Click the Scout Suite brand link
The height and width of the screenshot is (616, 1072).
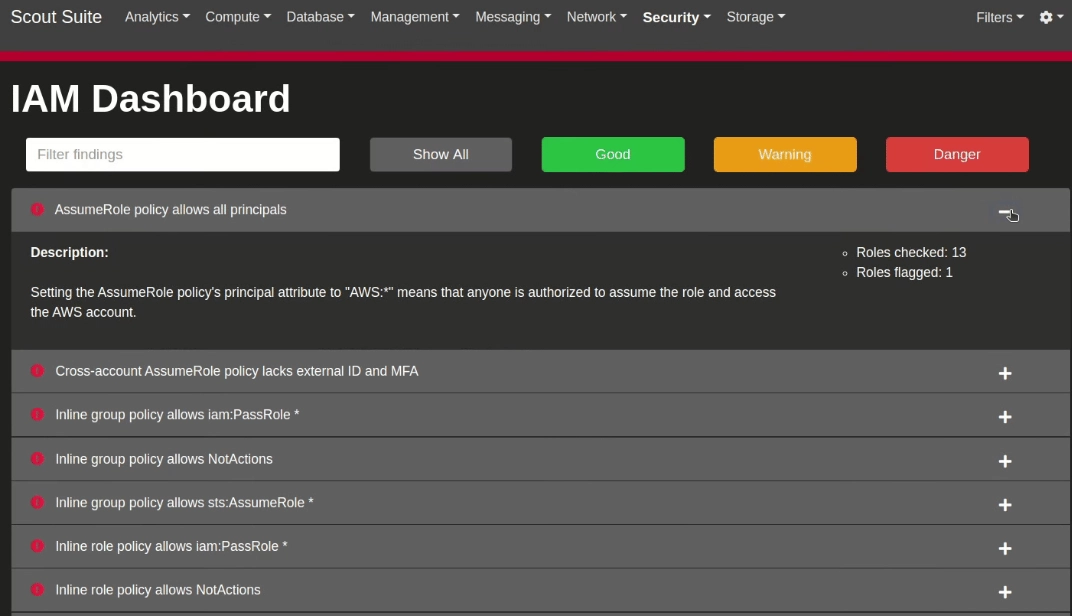[x=56, y=17]
